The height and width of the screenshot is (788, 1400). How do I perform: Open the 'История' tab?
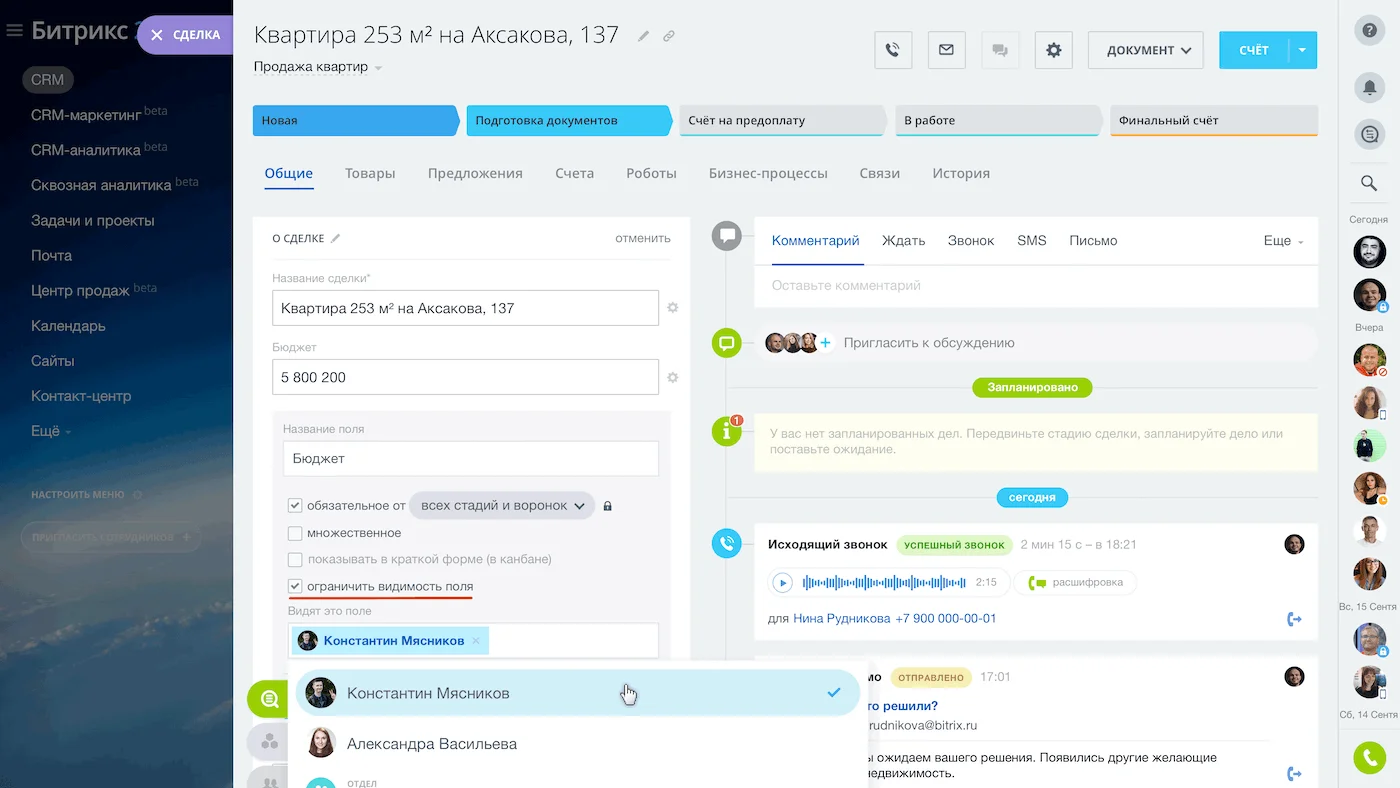(960, 173)
